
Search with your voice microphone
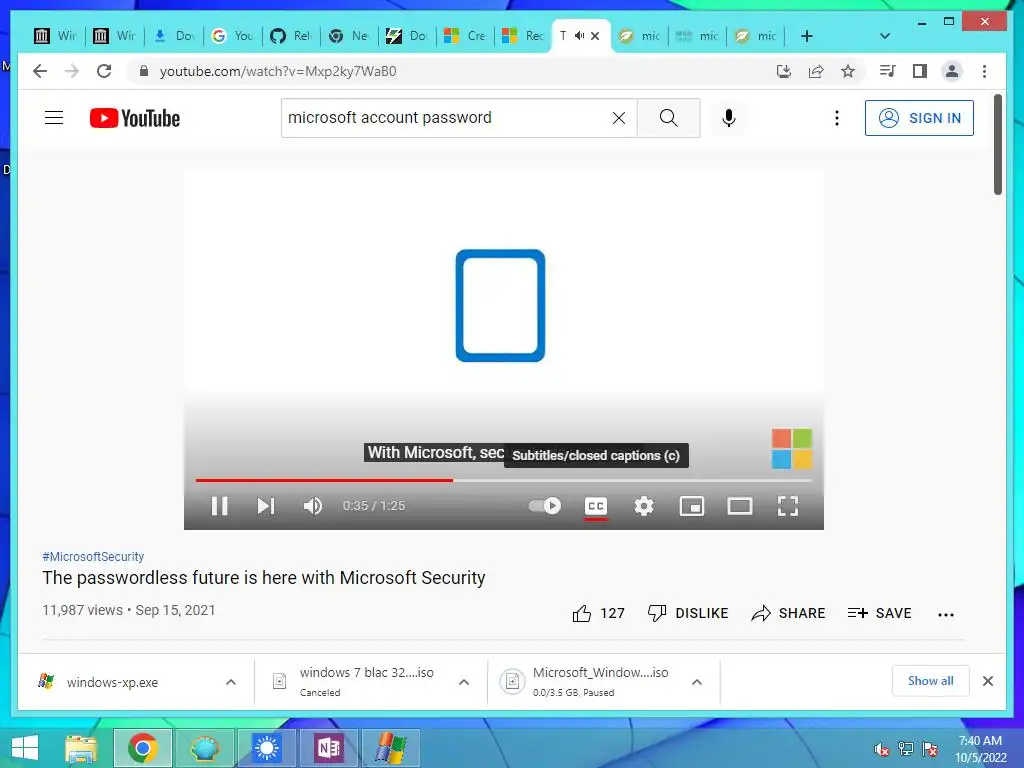(729, 118)
